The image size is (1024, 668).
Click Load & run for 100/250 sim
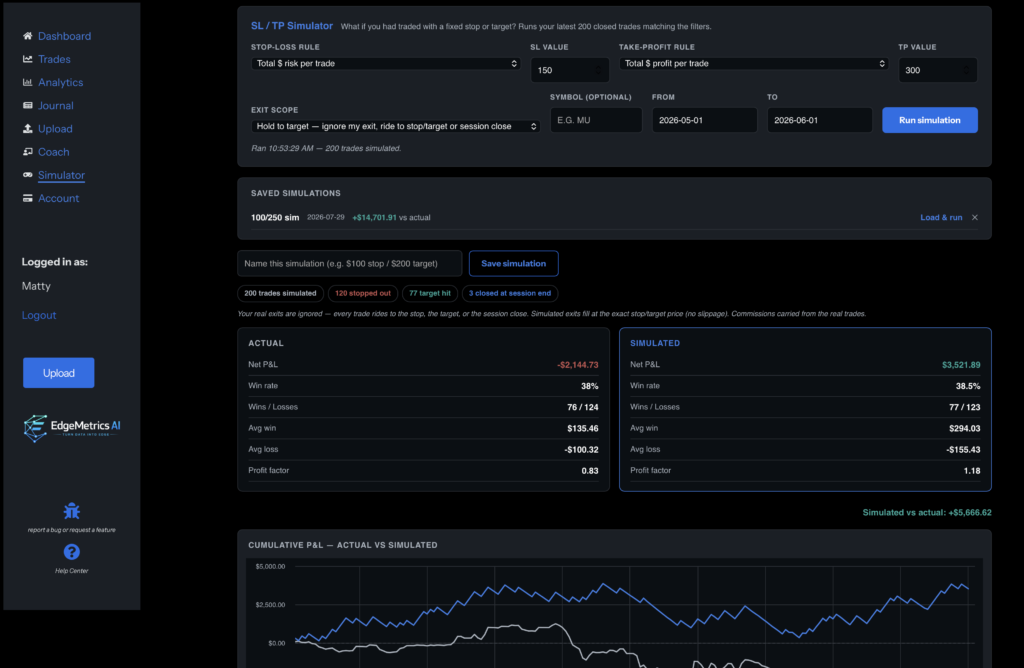[941, 217]
